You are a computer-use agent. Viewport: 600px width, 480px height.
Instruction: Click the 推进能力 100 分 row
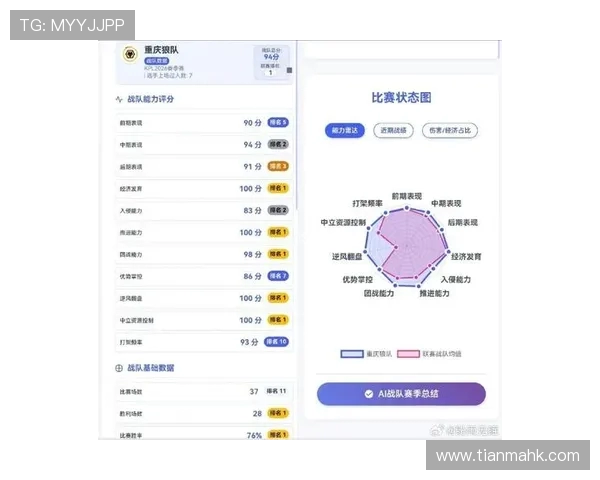point(204,232)
